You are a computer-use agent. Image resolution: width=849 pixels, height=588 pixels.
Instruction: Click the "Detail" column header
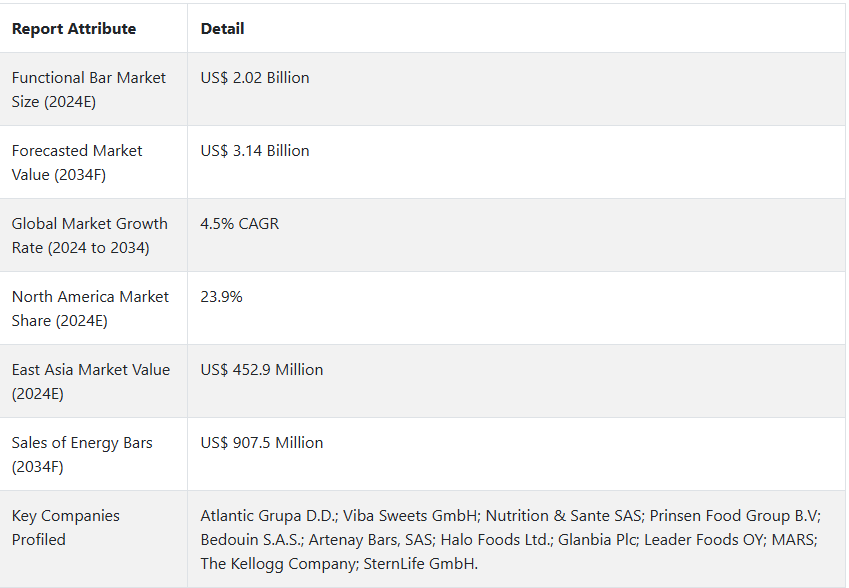222,29
